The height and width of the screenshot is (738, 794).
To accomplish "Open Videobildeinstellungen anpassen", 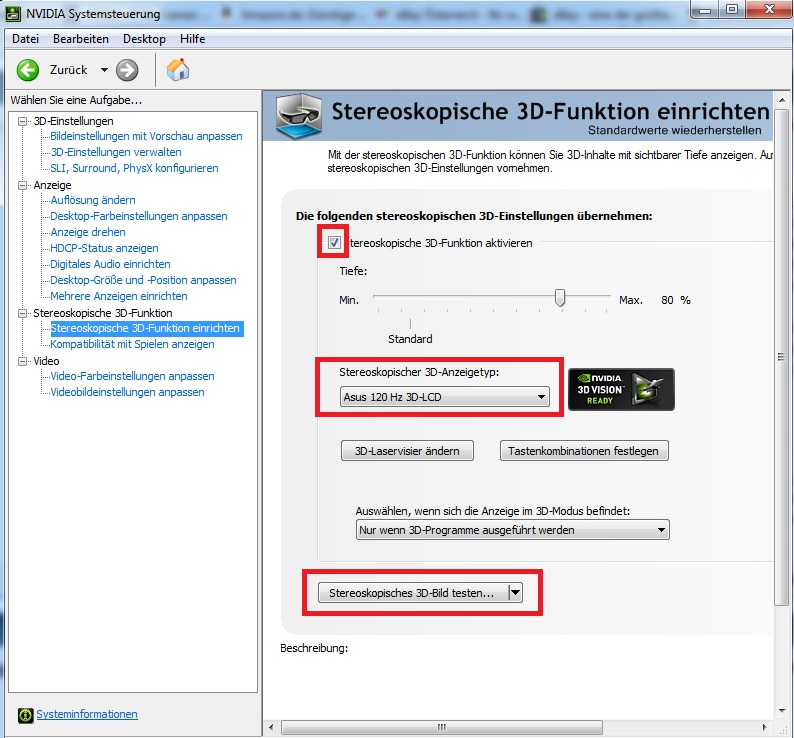I will click(x=127, y=392).
